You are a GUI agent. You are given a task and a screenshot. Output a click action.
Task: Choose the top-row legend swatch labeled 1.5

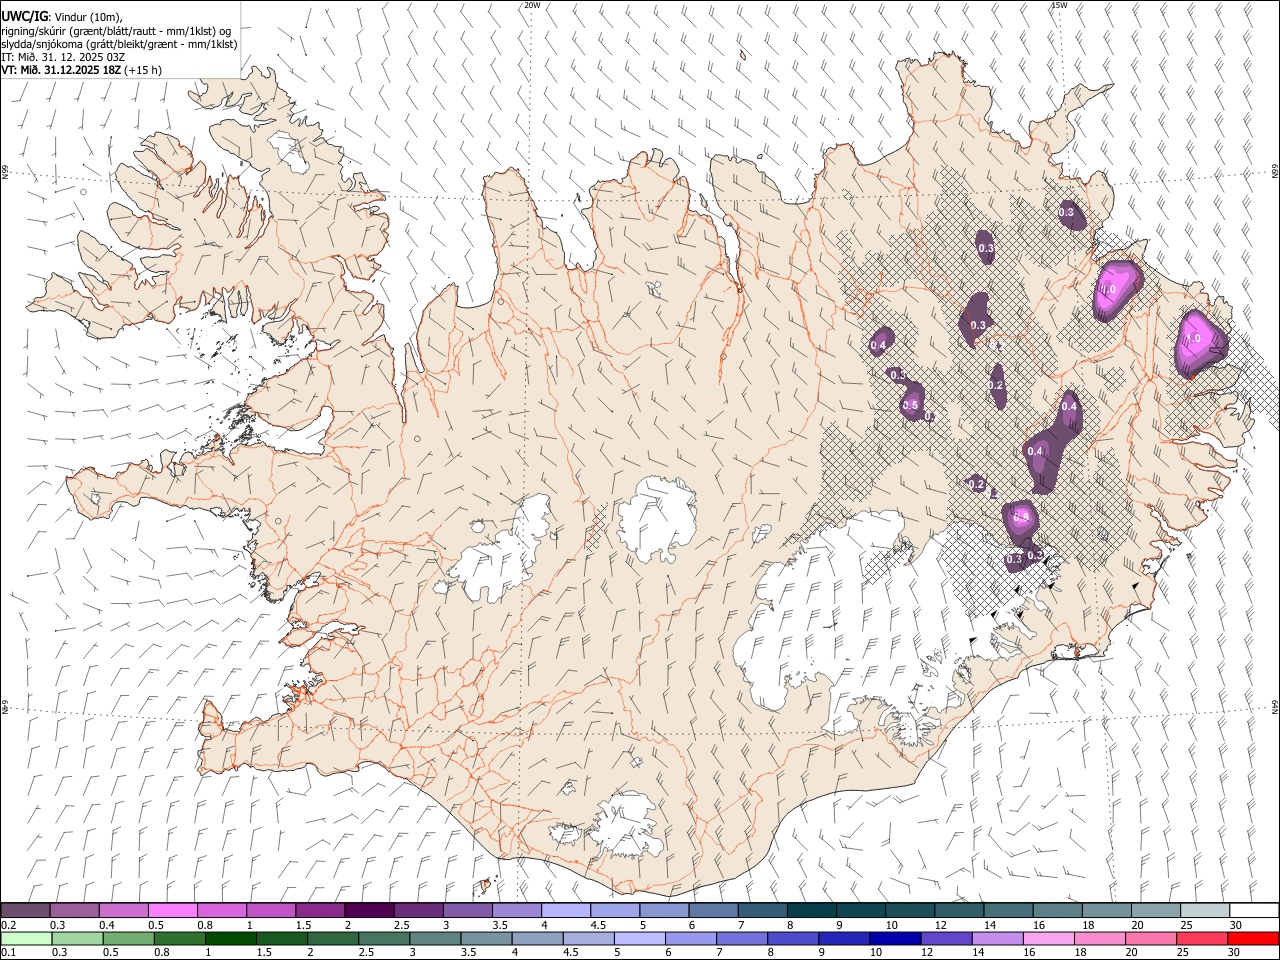point(320,910)
